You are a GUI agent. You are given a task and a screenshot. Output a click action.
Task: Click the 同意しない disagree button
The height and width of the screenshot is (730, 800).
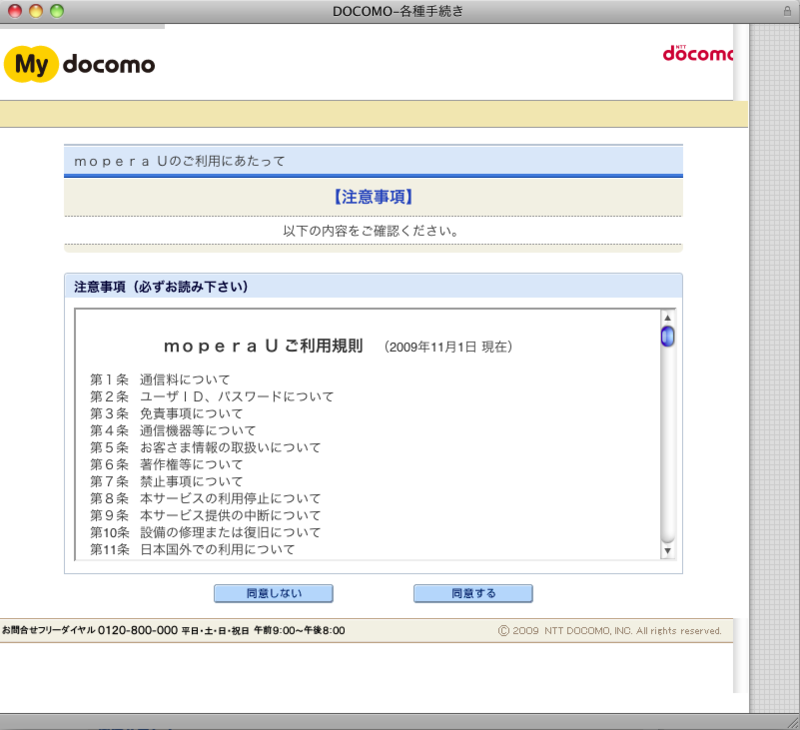point(273,593)
